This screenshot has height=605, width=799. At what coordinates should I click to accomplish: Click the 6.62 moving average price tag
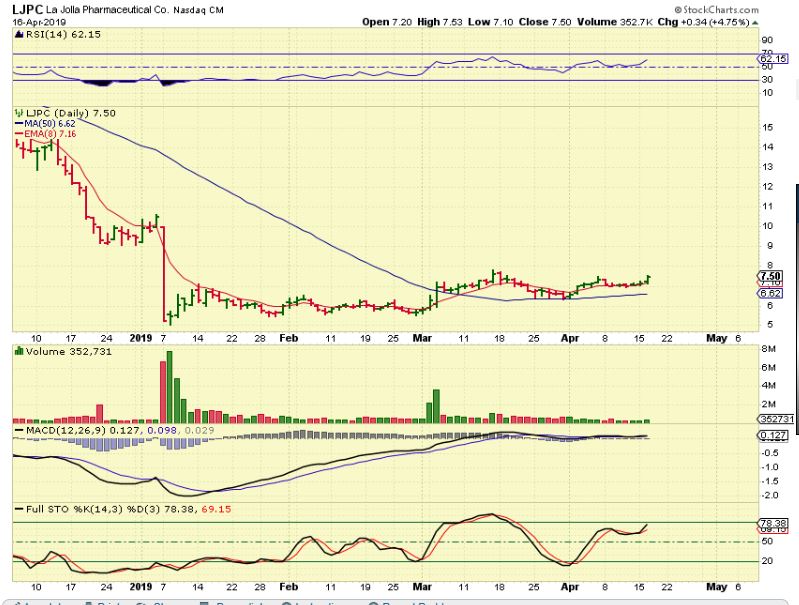pos(770,294)
